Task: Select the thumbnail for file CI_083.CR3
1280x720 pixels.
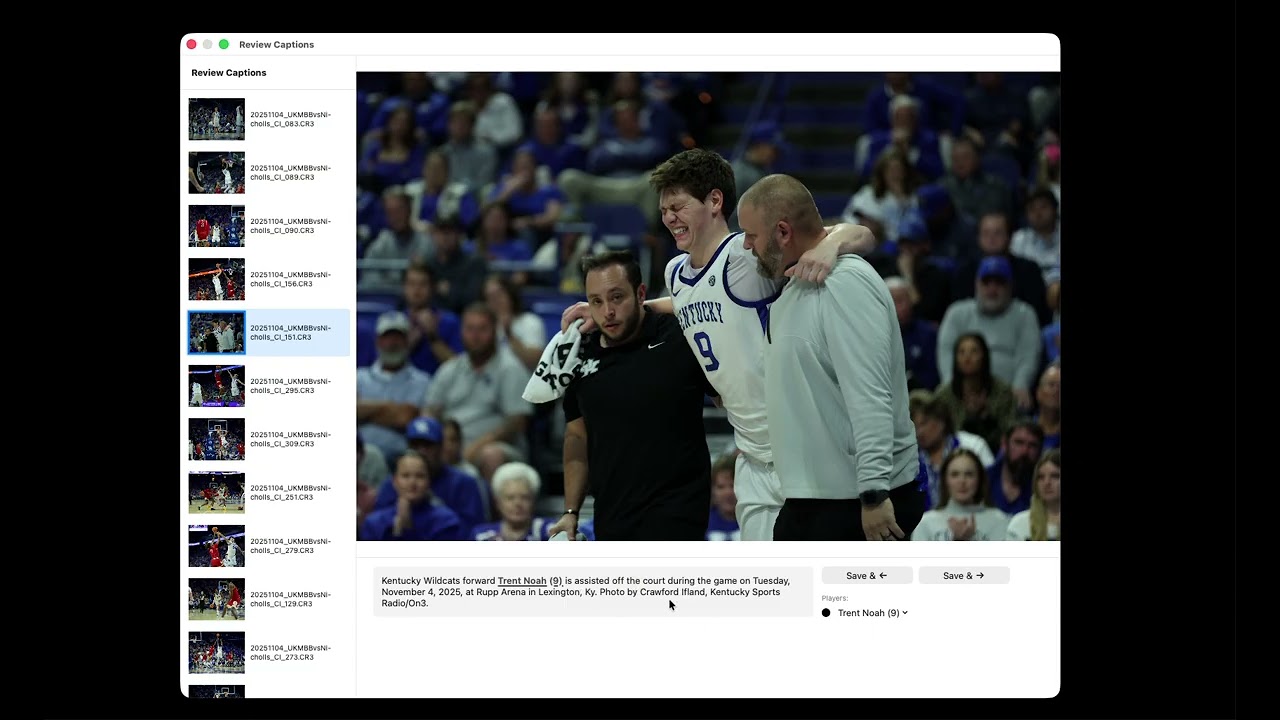Action: pos(217,119)
